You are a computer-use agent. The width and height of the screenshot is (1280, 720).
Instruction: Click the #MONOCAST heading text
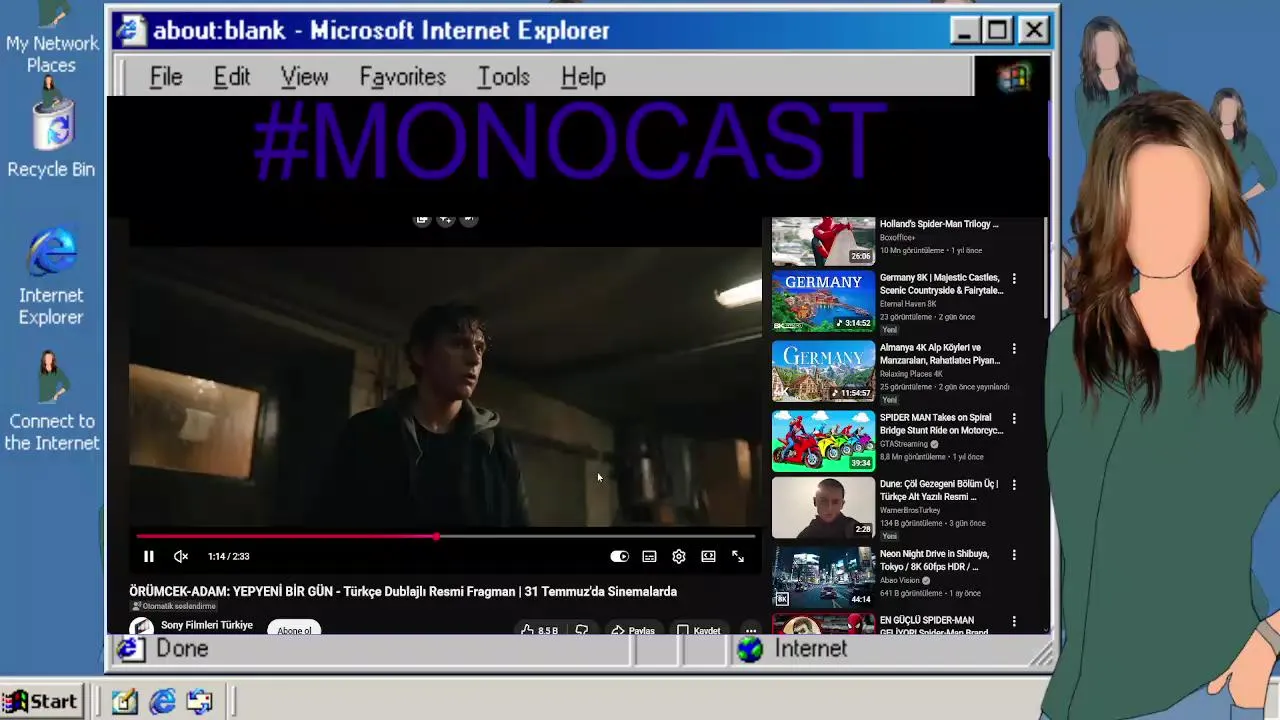(x=568, y=141)
